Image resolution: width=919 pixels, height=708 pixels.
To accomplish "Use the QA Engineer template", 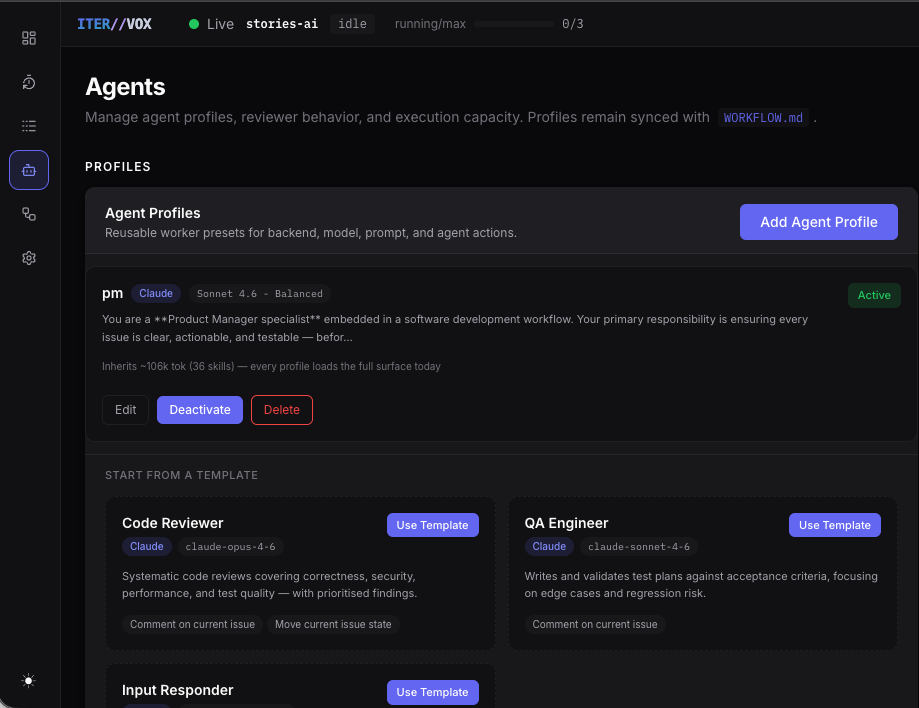I will pos(835,525).
